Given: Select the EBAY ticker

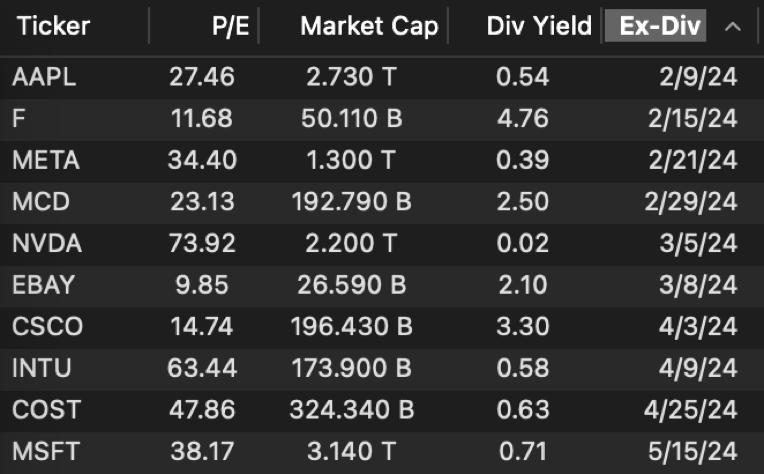Looking at the screenshot, I should pyautogui.click(x=43, y=285).
